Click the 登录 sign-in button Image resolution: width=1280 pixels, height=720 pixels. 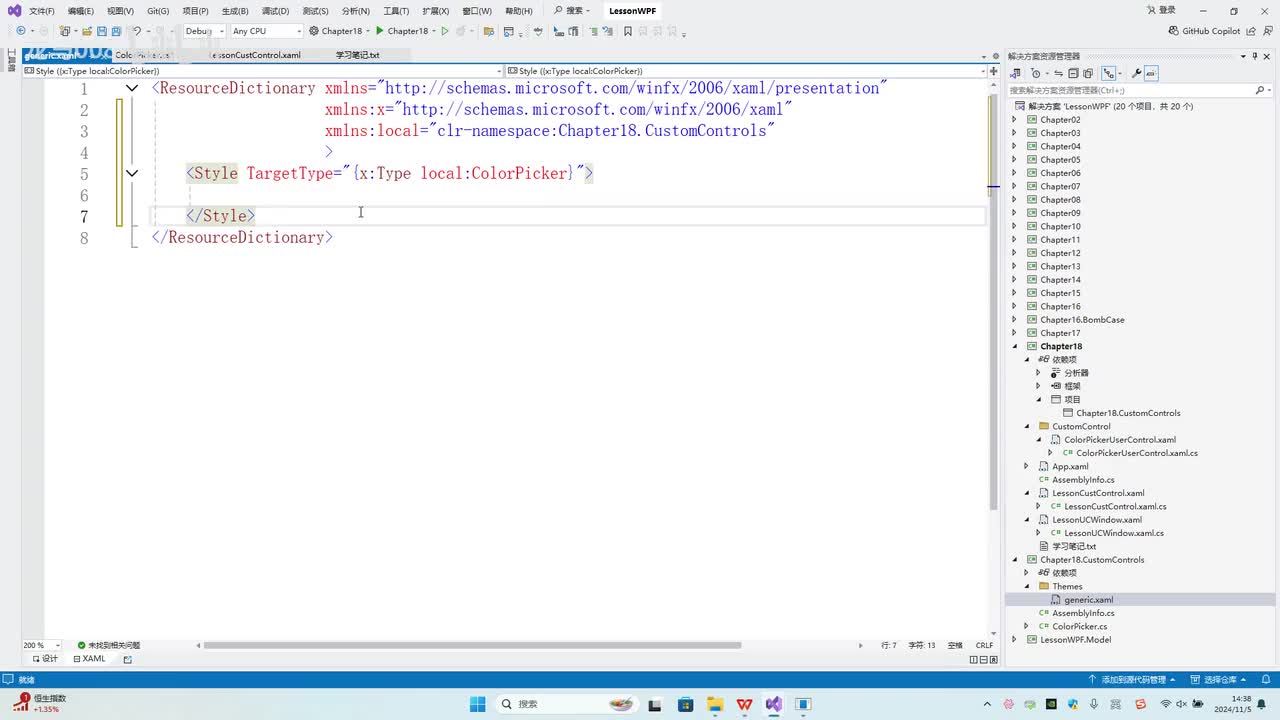[1161, 10]
